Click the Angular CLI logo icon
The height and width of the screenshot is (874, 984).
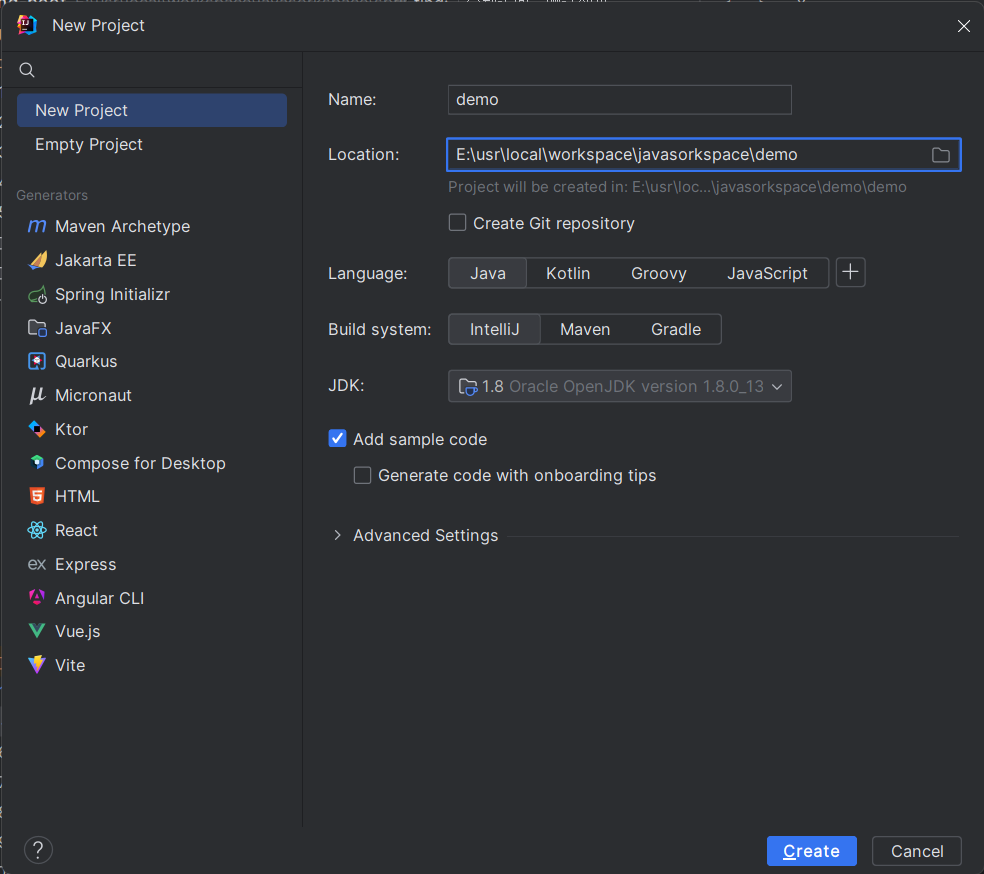pyautogui.click(x=37, y=597)
